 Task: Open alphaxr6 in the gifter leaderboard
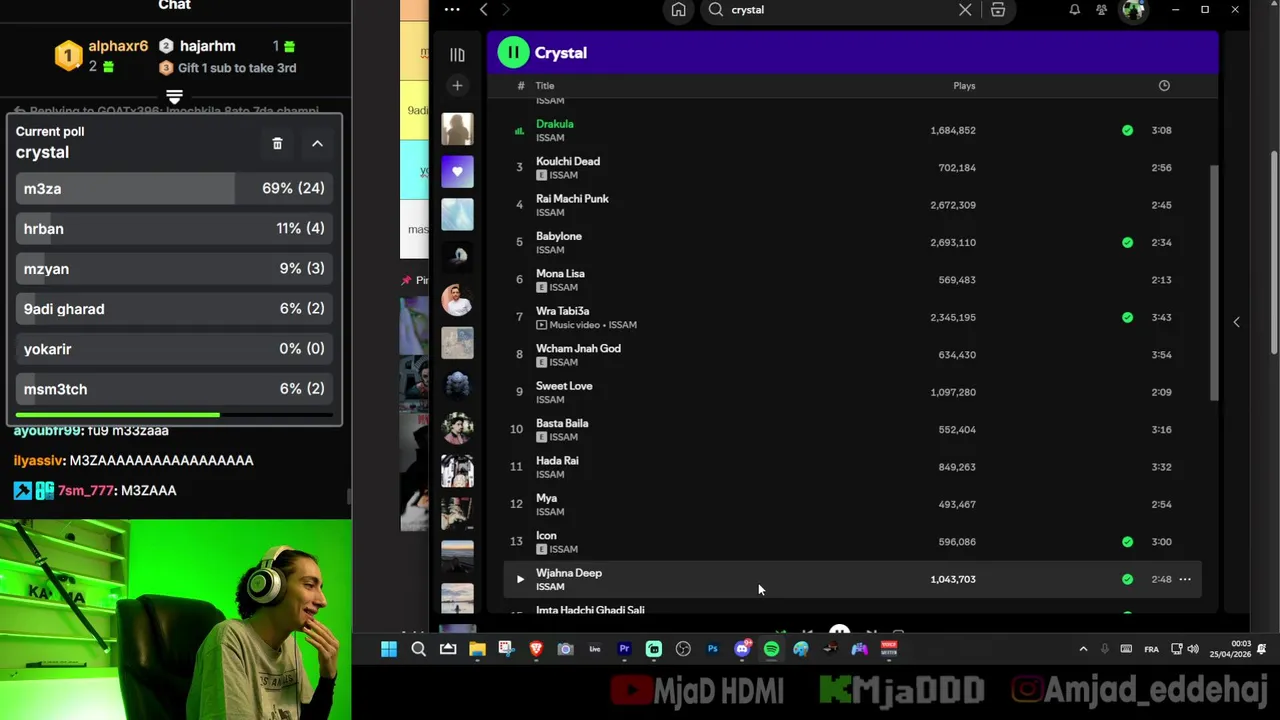coord(118,46)
